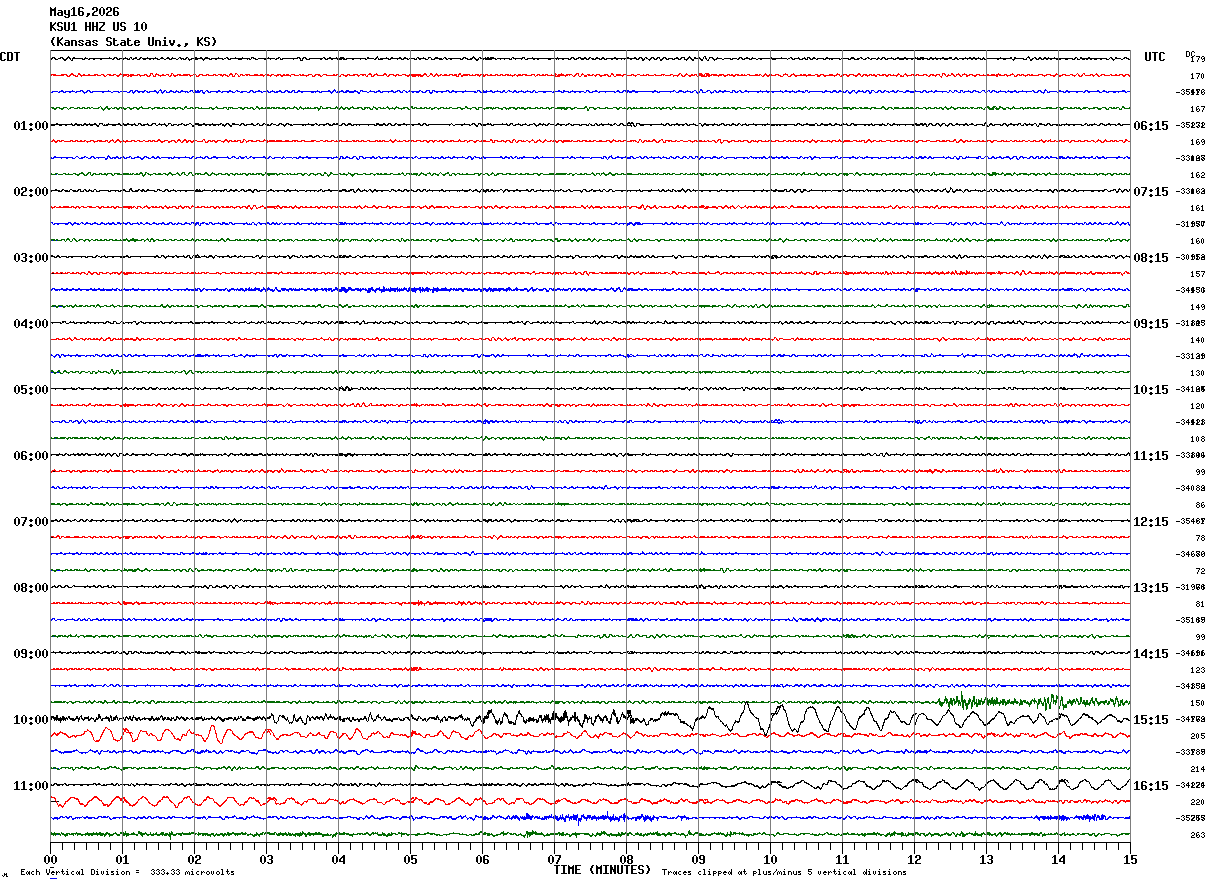The width and height of the screenshot is (1210, 886).
Task: Click the Each Vertical Division scale note
Action: (127, 873)
